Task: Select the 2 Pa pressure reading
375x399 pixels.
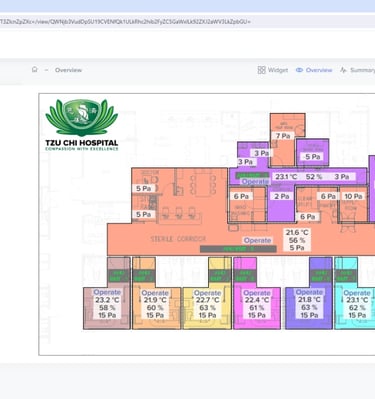Action: (x=282, y=196)
